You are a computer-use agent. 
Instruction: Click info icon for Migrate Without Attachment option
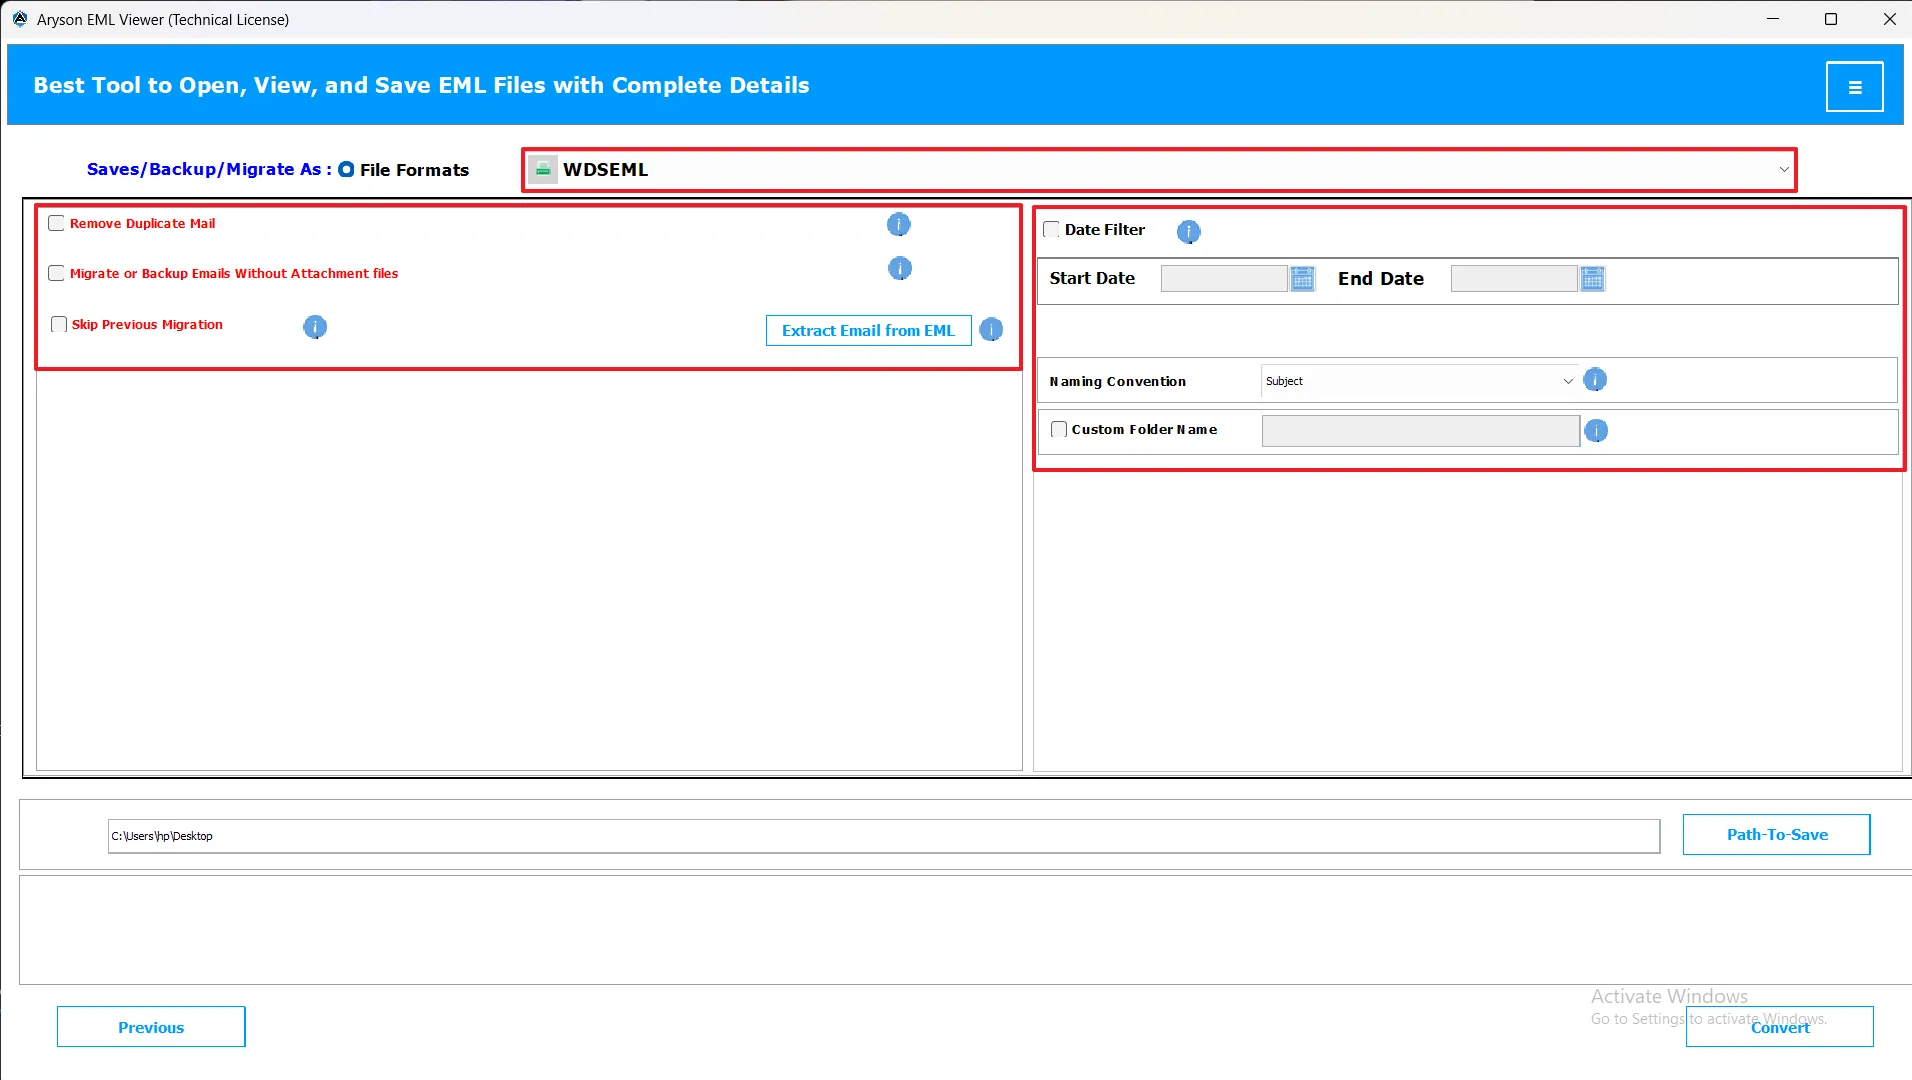click(899, 269)
